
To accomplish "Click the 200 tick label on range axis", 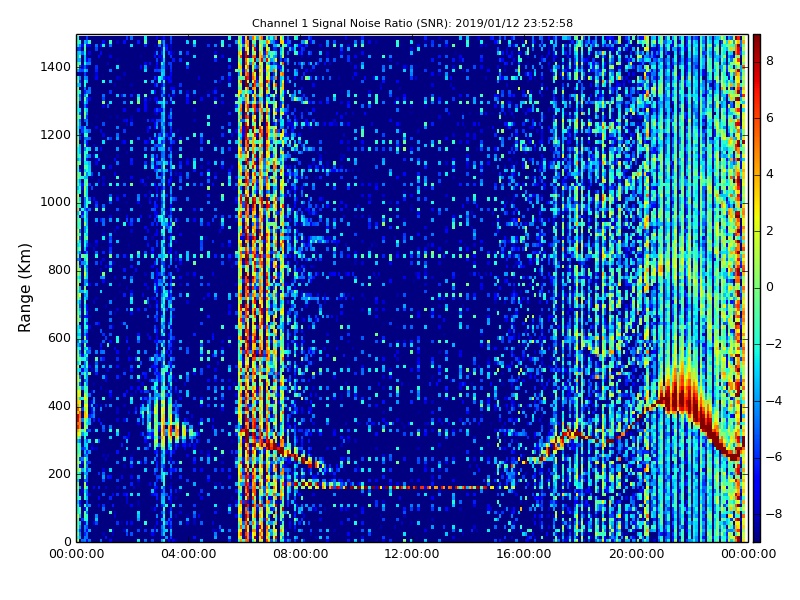I will coord(59,474).
